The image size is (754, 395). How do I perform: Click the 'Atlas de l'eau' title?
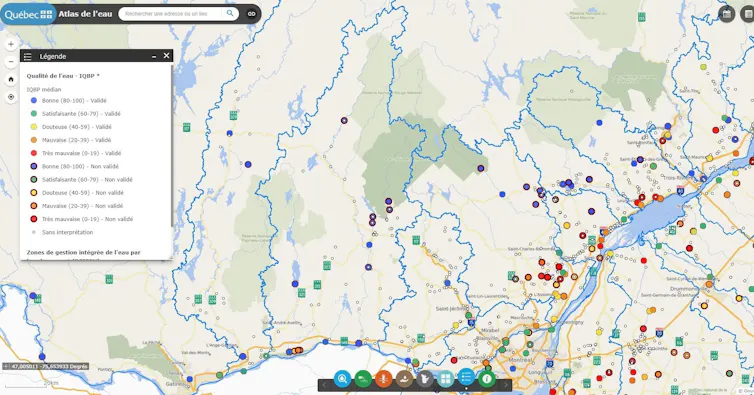pyautogui.click(x=85, y=14)
